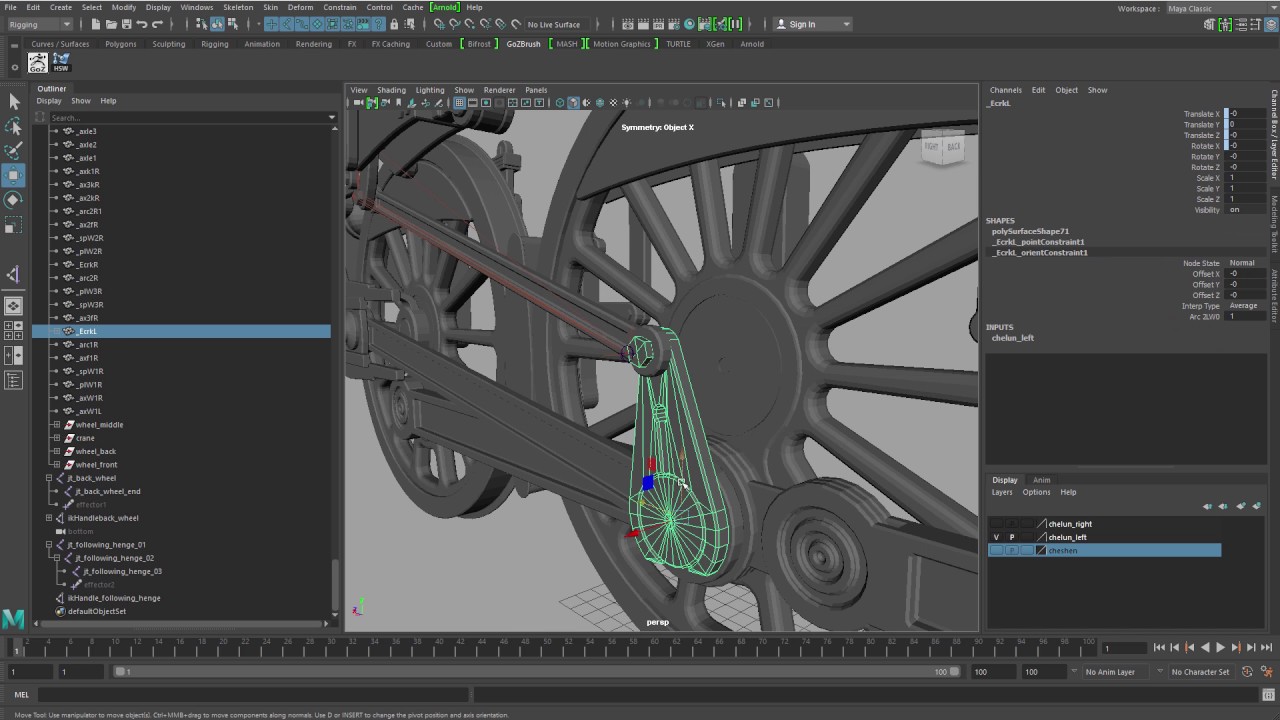The image size is (1280, 720).
Task: Click the HSW shelf icon
Action: [61, 63]
